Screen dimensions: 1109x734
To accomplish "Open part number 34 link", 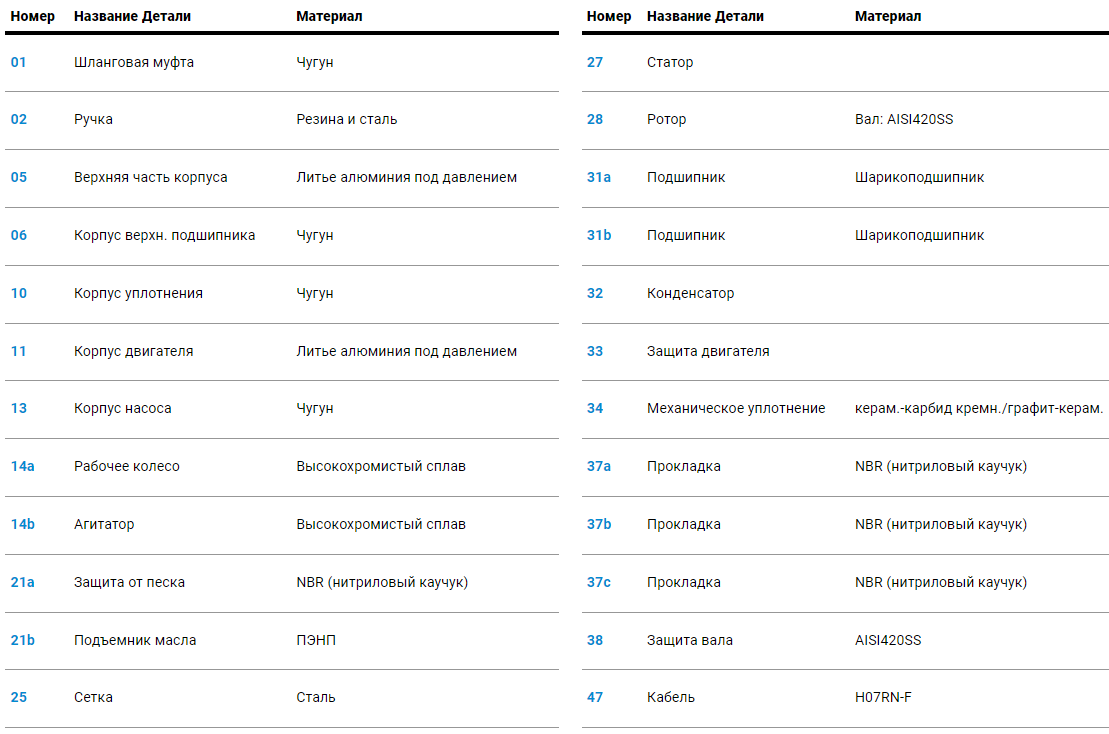I will pos(595,408).
